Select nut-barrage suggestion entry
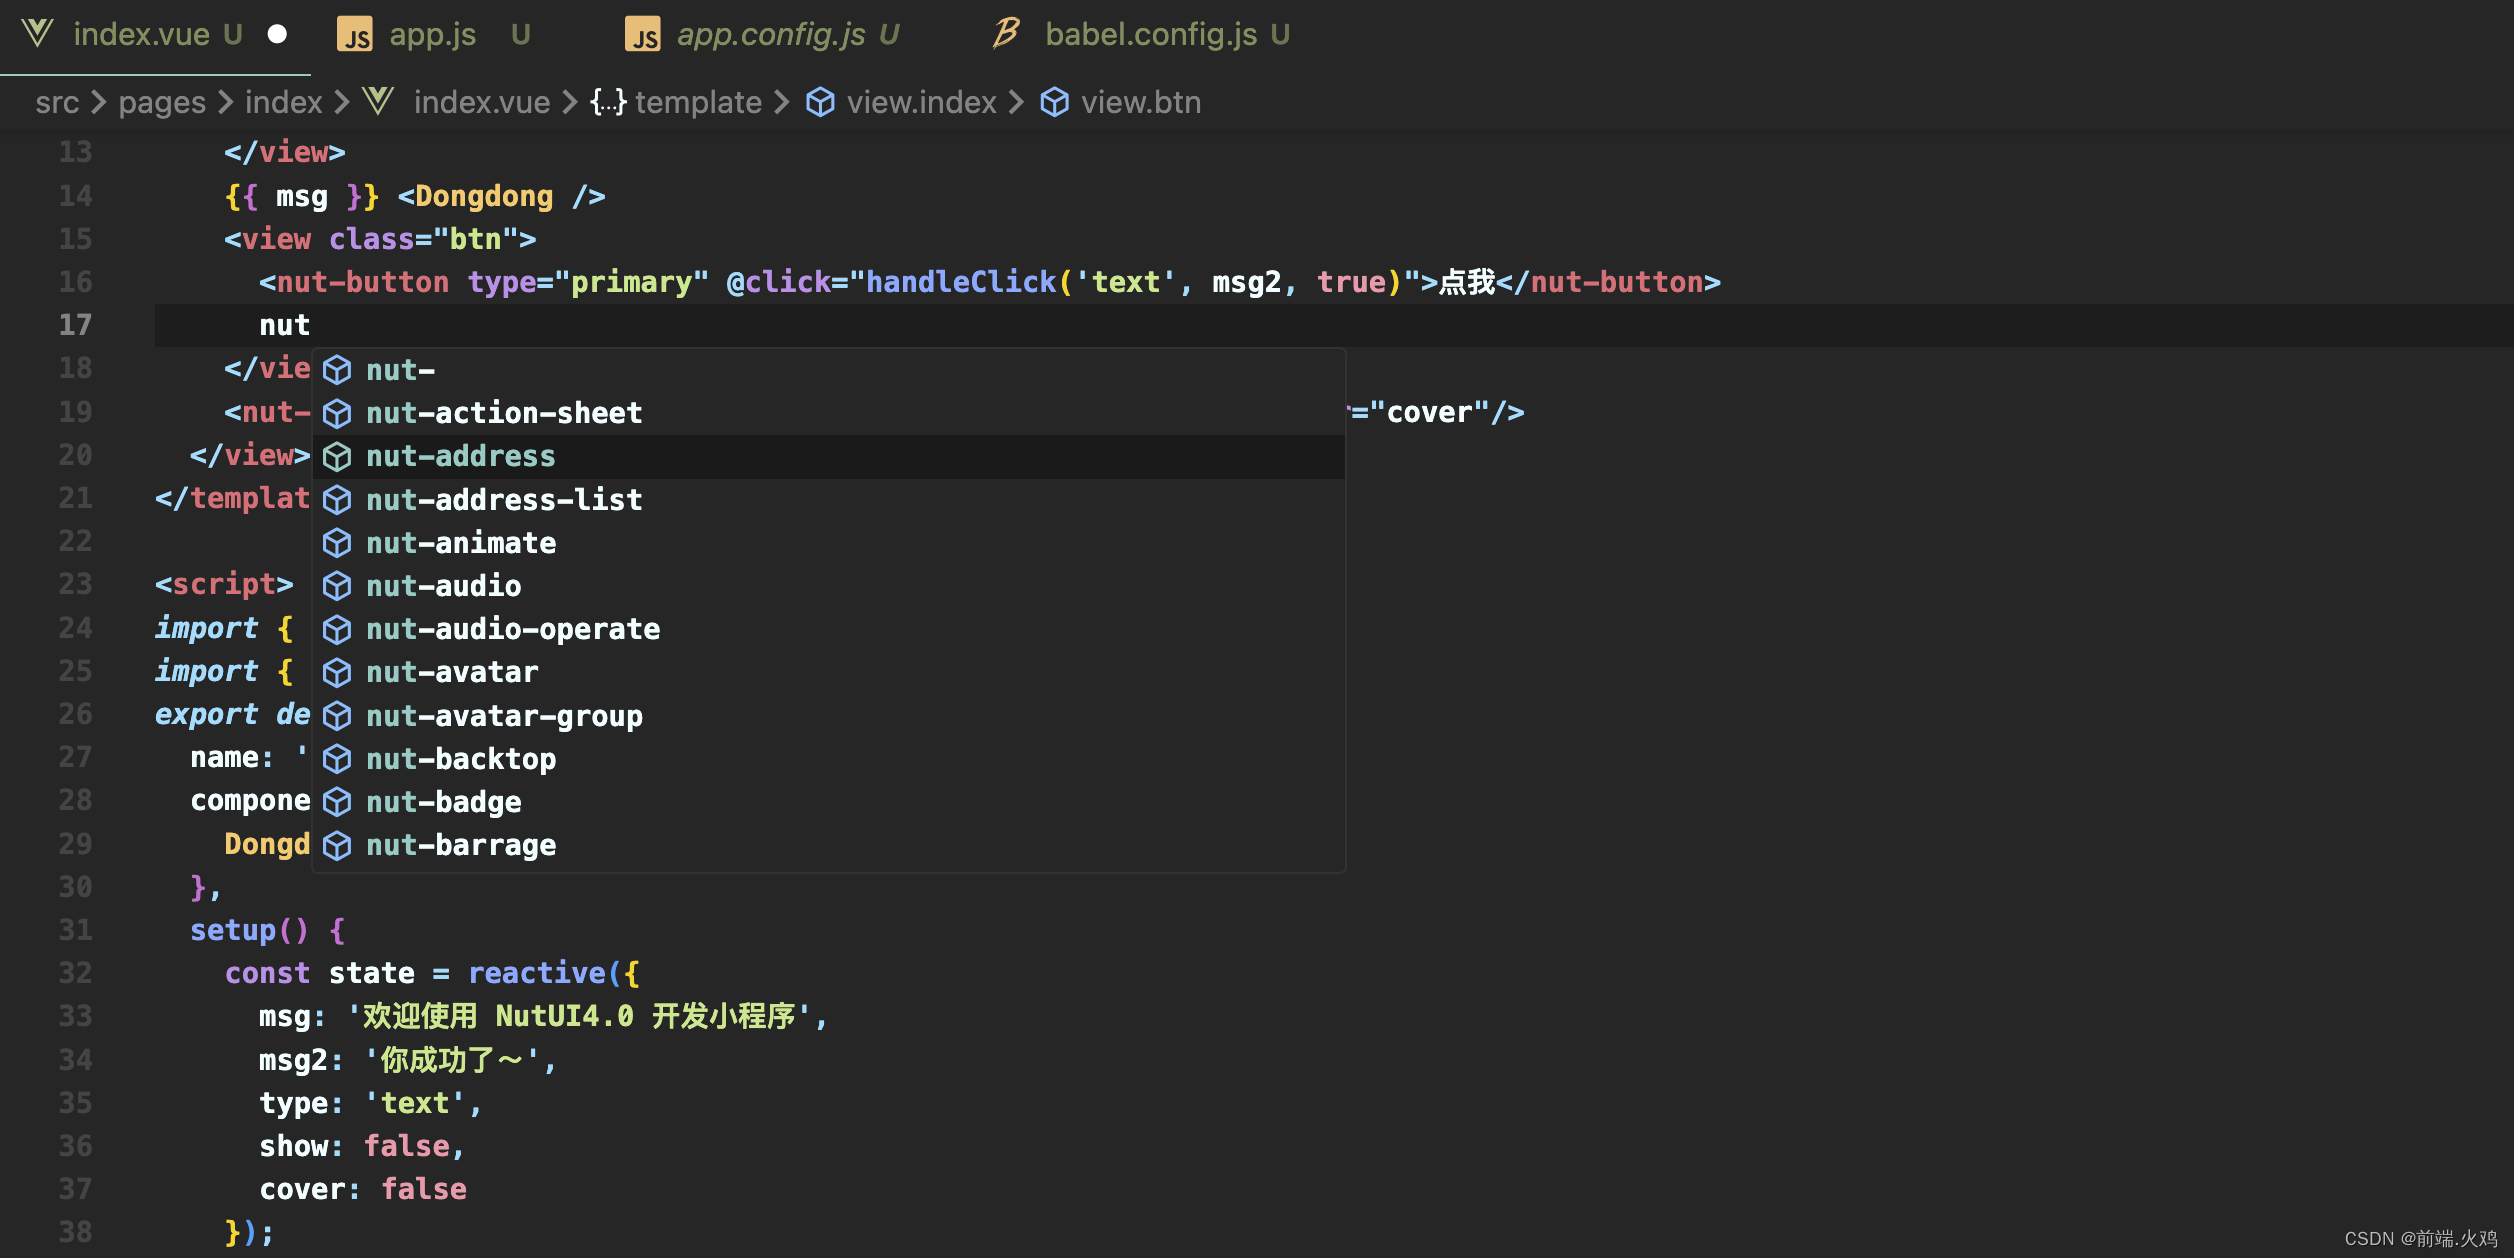 coord(461,846)
